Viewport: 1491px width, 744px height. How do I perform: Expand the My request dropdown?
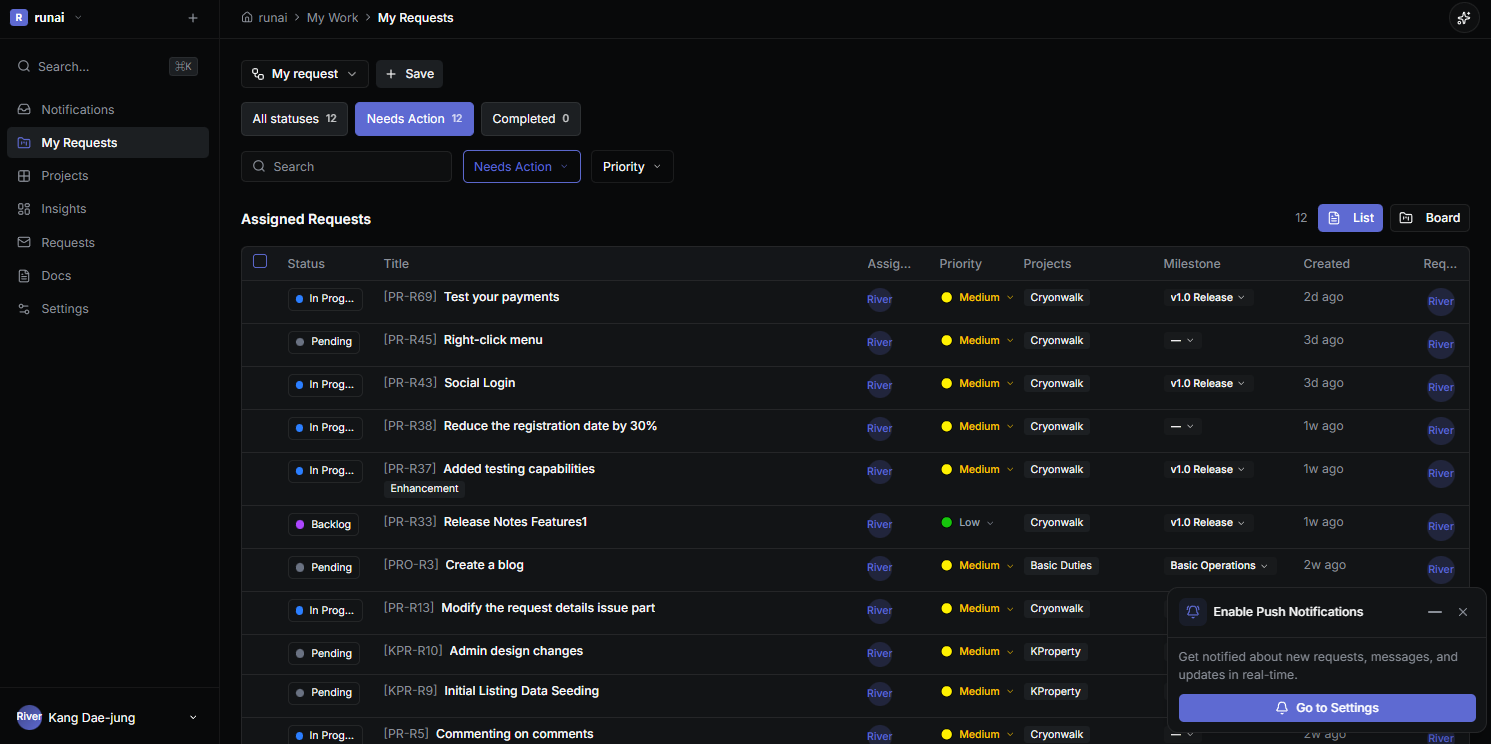(305, 74)
